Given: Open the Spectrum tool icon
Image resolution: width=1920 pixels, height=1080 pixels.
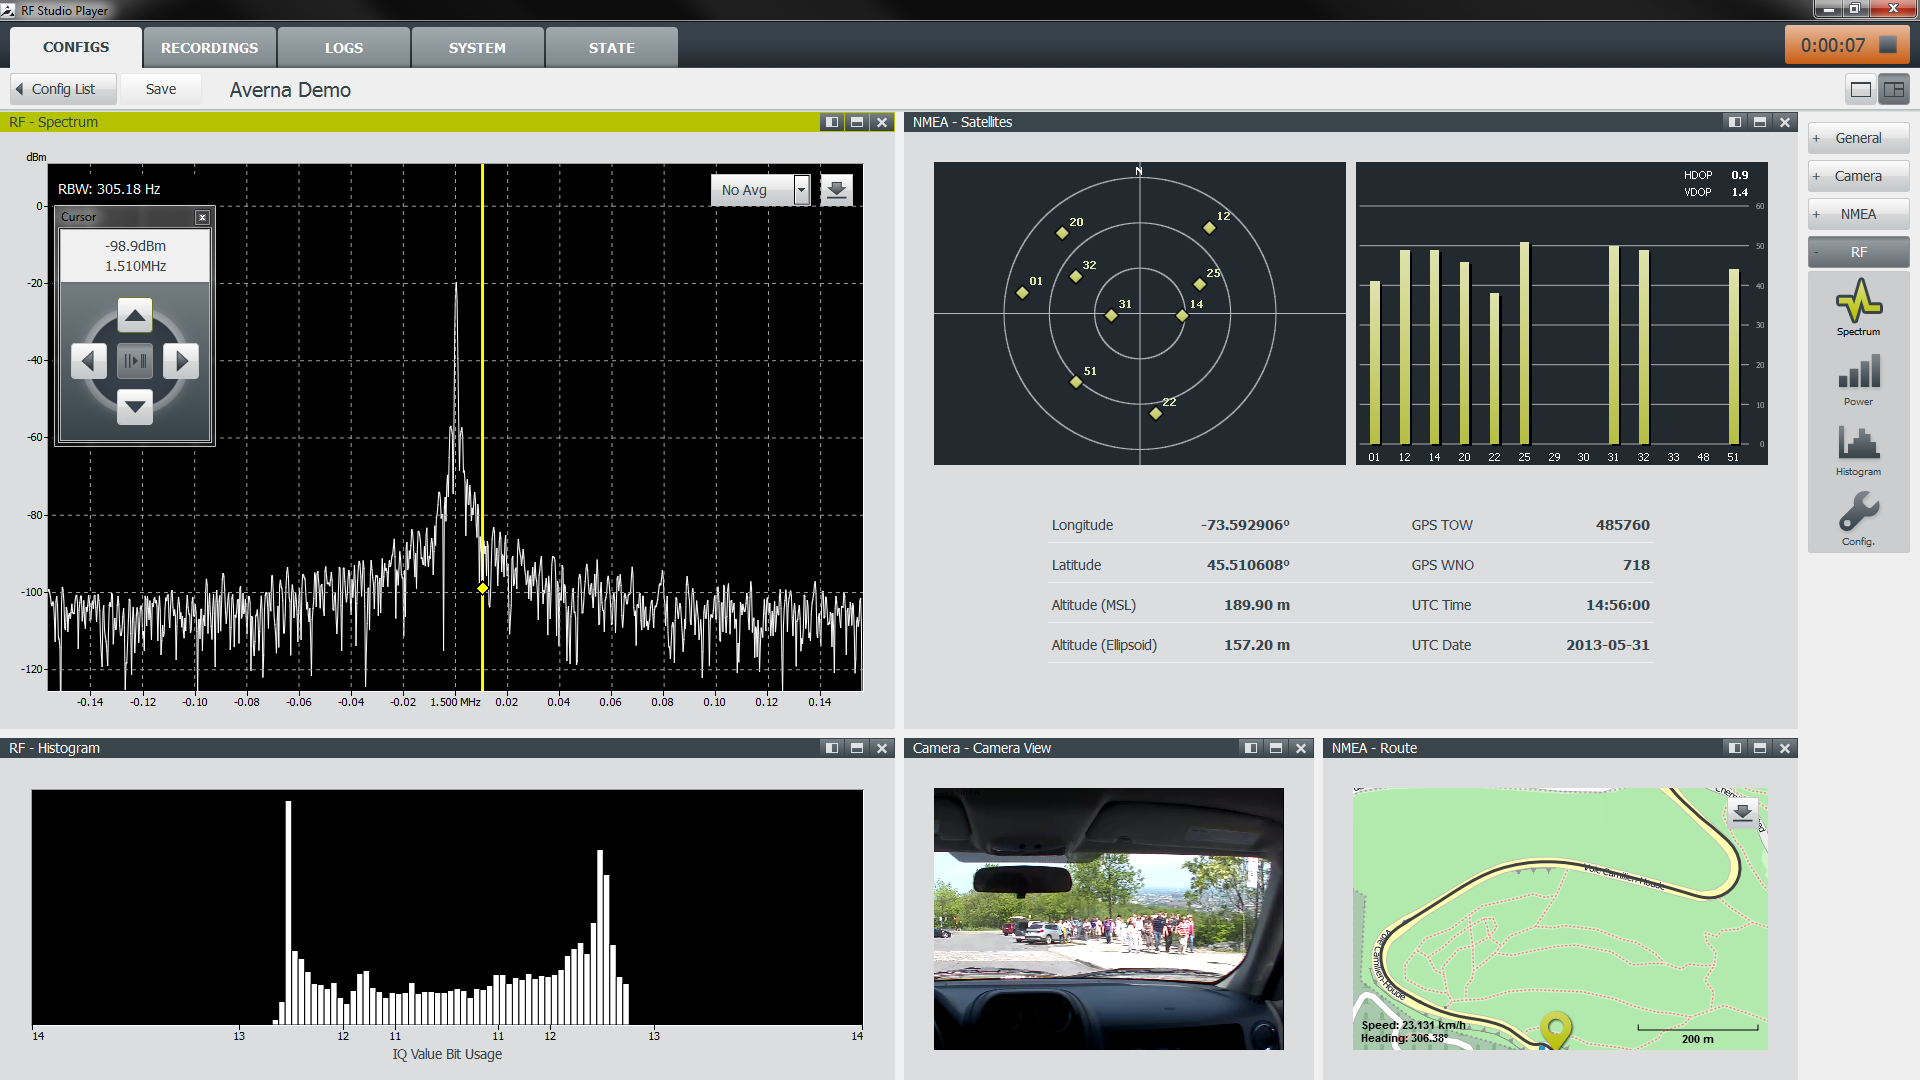Looking at the screenshot, I should coord(1858,301).
